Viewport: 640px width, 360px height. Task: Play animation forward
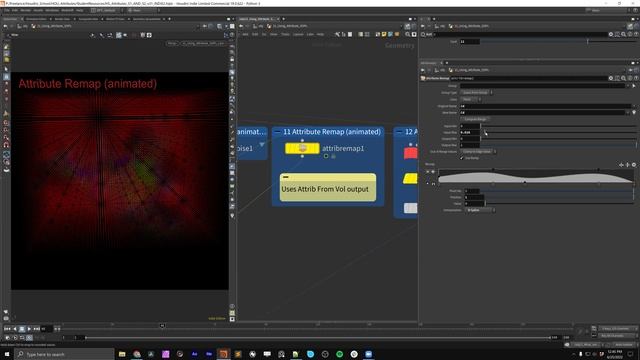click(29, 329)
